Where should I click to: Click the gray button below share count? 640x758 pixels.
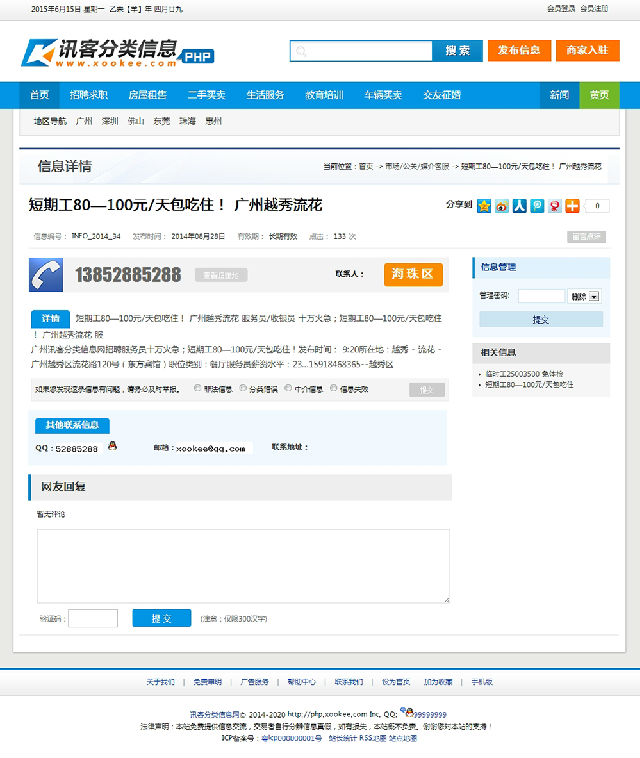tap(586, 236)
